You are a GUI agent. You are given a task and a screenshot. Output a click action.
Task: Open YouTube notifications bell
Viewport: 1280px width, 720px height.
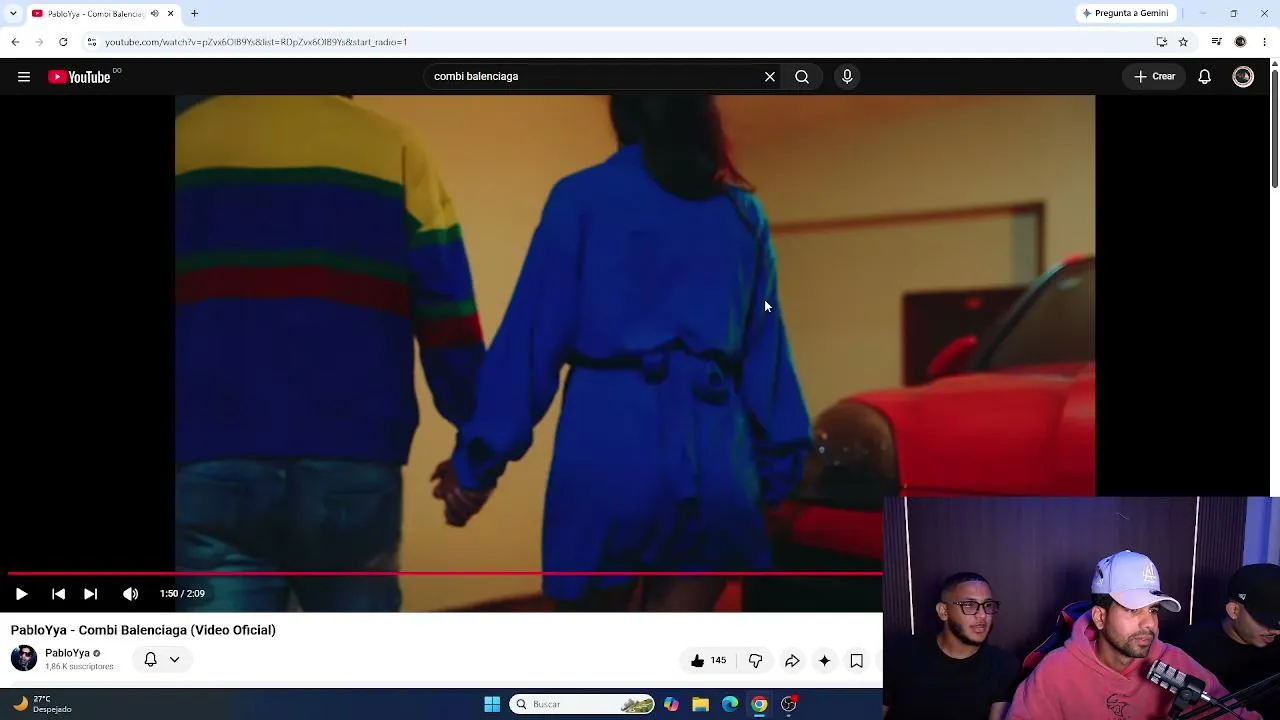click(1205, 77)
